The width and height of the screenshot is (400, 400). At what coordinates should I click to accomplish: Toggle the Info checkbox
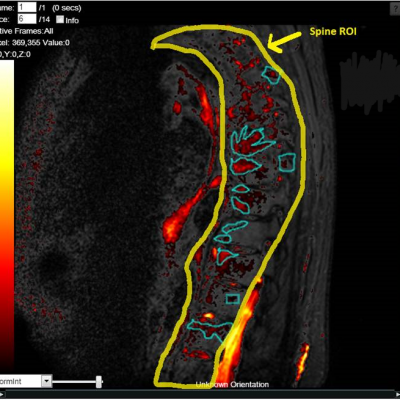[60, 19]
